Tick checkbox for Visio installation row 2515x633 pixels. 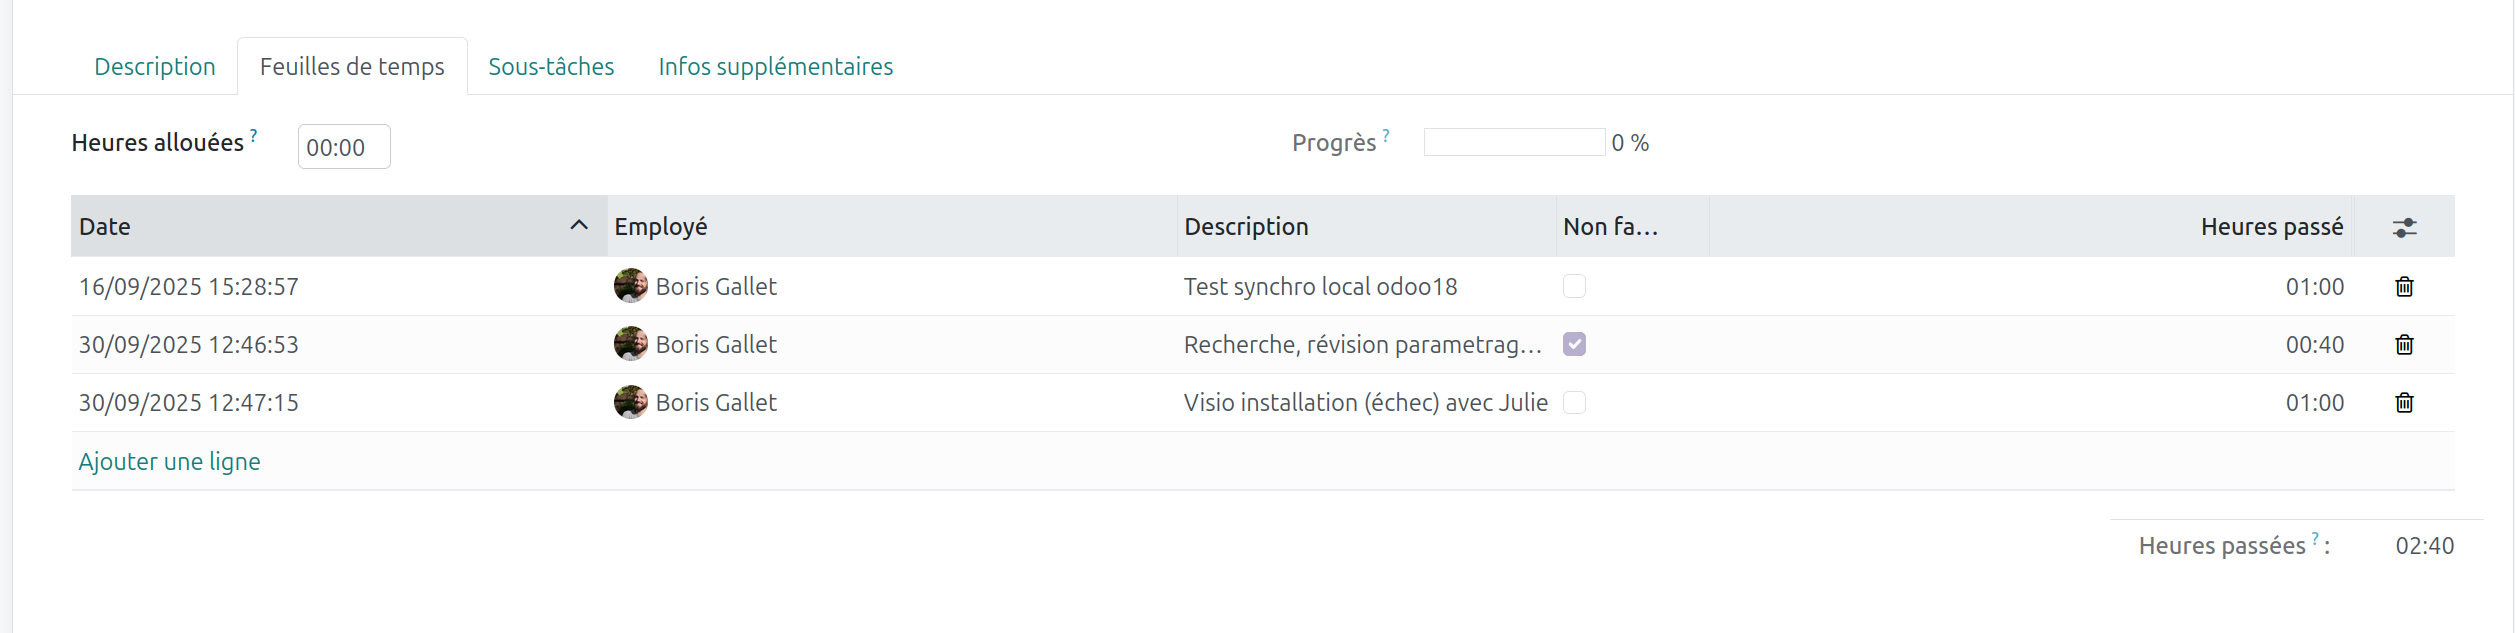pos(1574,403)
